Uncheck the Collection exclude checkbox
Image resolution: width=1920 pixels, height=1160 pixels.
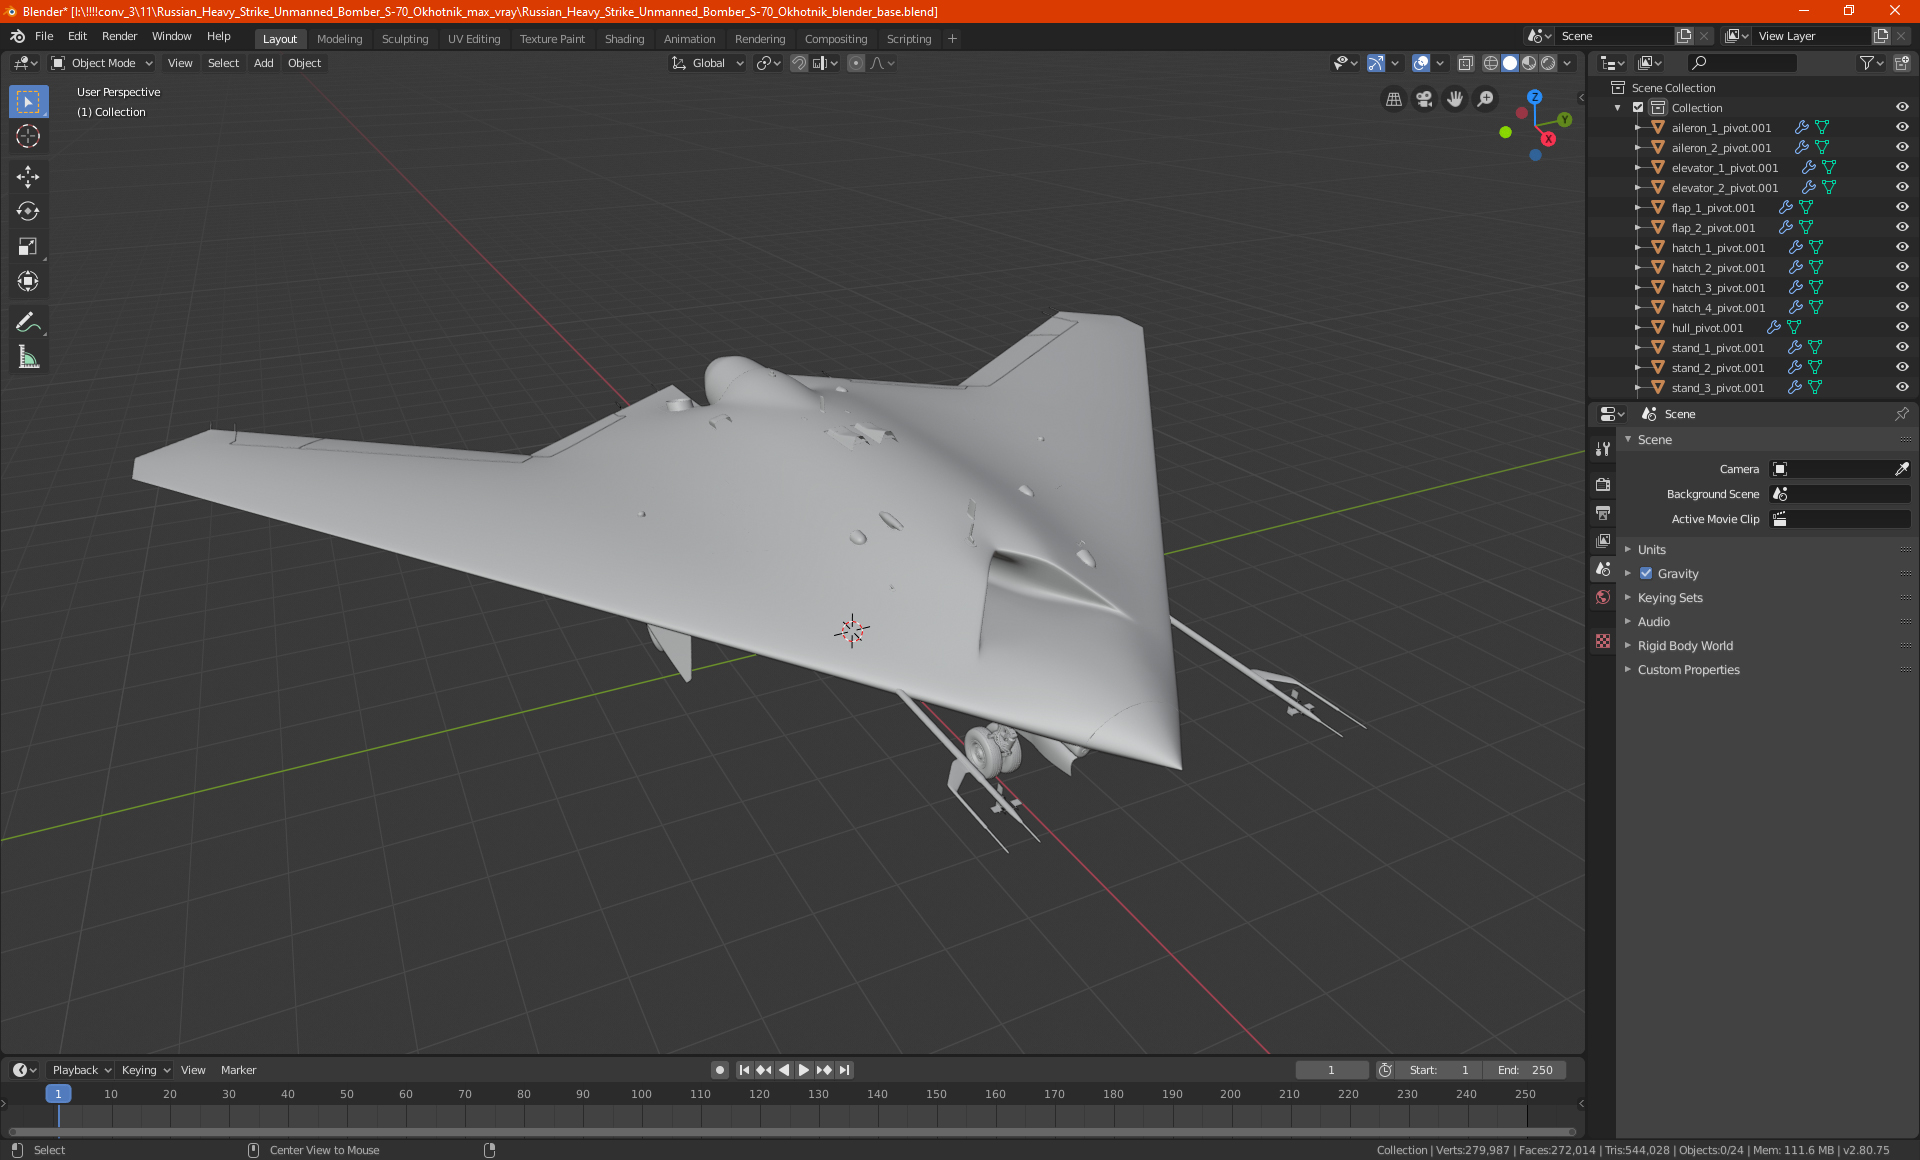tap(1638, 107)
